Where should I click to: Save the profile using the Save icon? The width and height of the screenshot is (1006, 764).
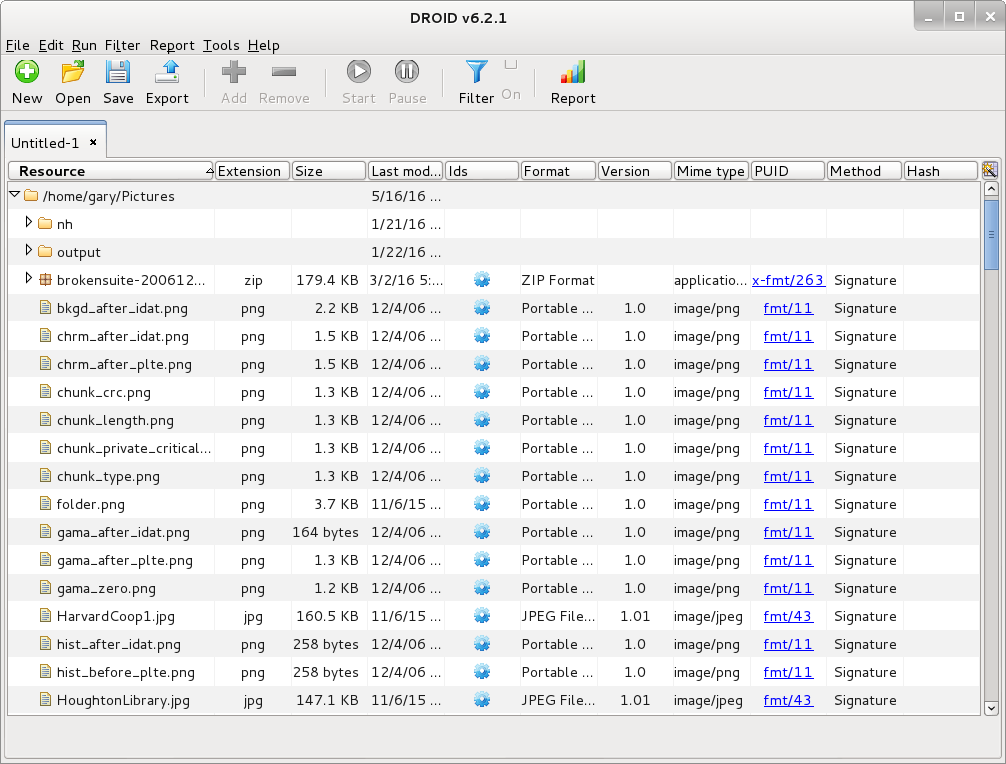point(118,73)
